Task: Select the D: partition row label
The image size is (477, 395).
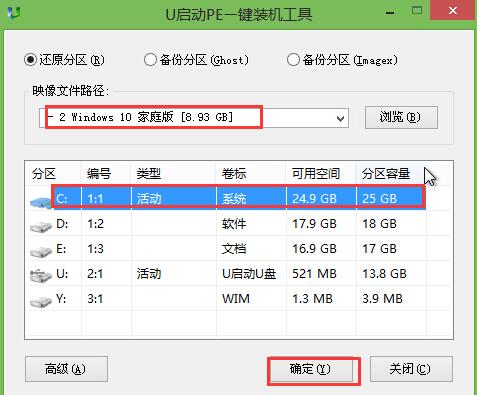Action: coord(62,224)
